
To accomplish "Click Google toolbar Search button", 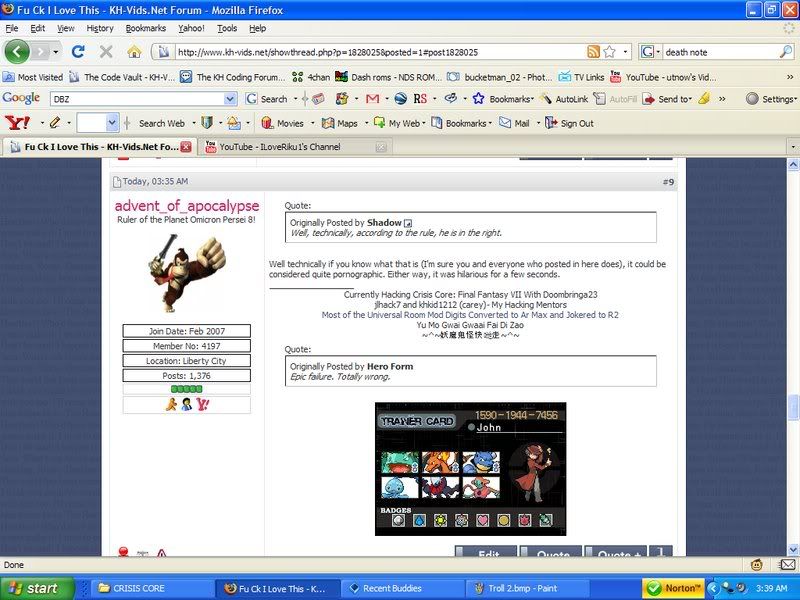I will coord(267,99).
